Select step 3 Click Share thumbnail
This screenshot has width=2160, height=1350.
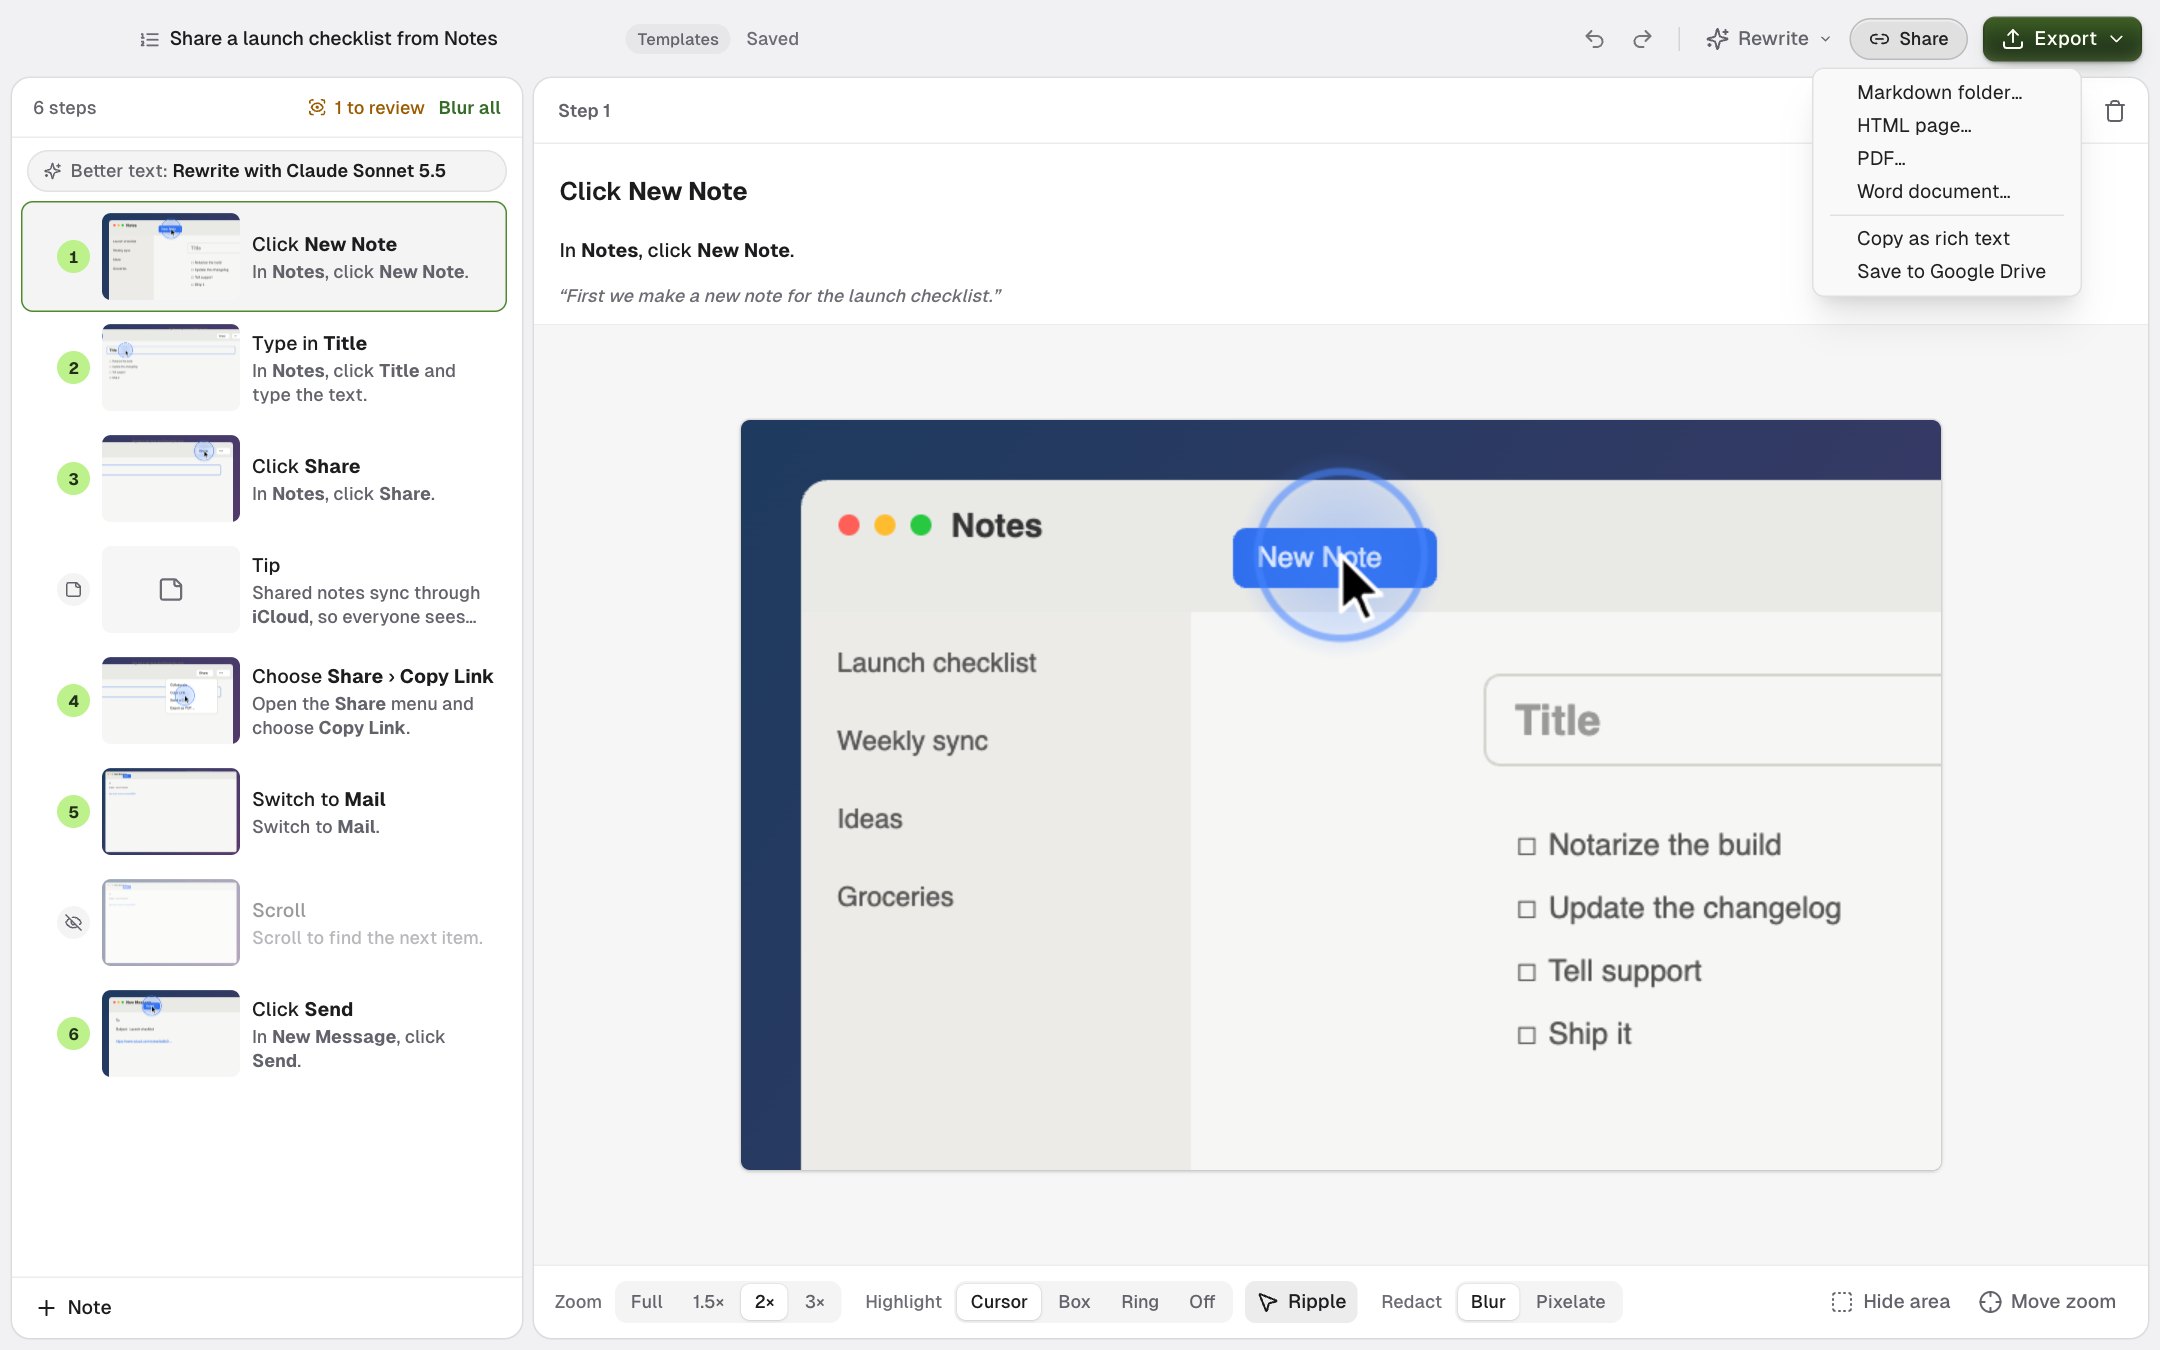[171, 478]
